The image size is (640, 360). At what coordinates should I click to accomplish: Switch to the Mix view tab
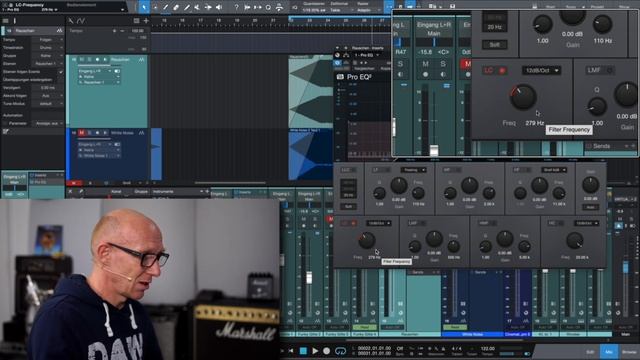pos(609,351)
